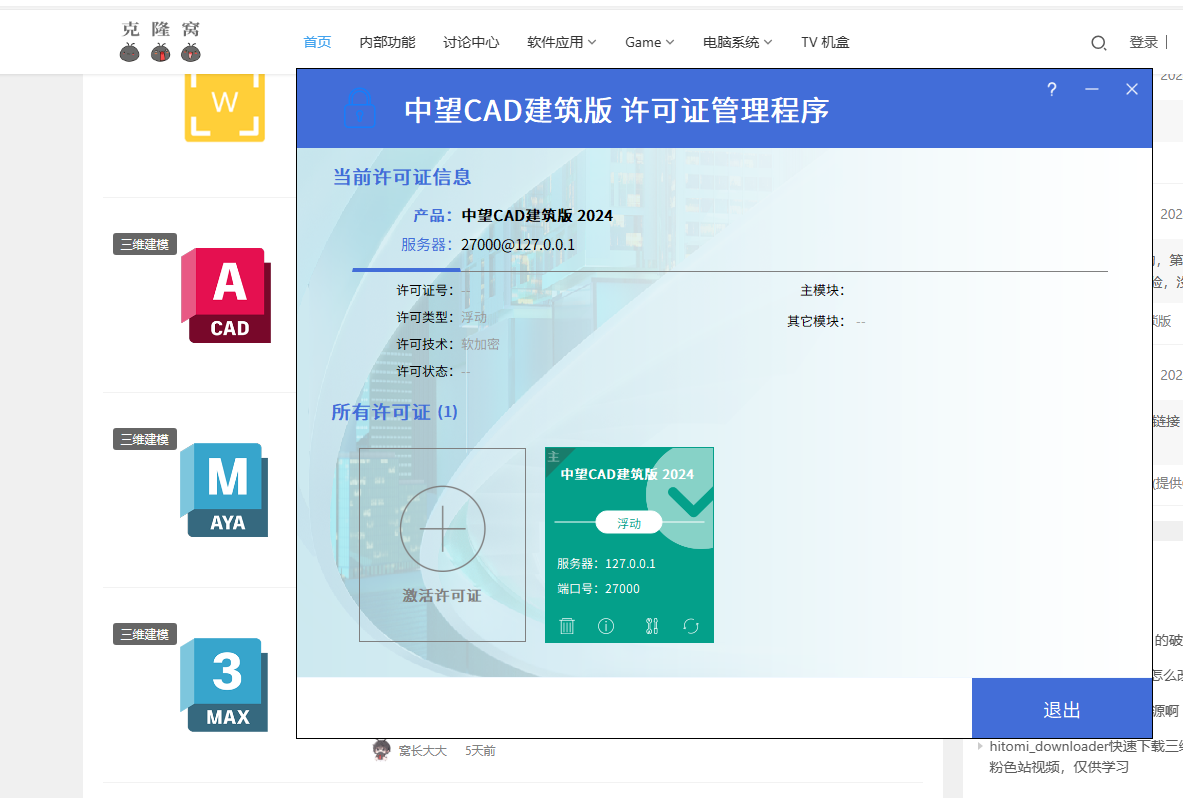Image resolution: width=1183 pixels, height=798 pixels.
Task: Open hitomi_downloader article link
Action: [1086, 757]
